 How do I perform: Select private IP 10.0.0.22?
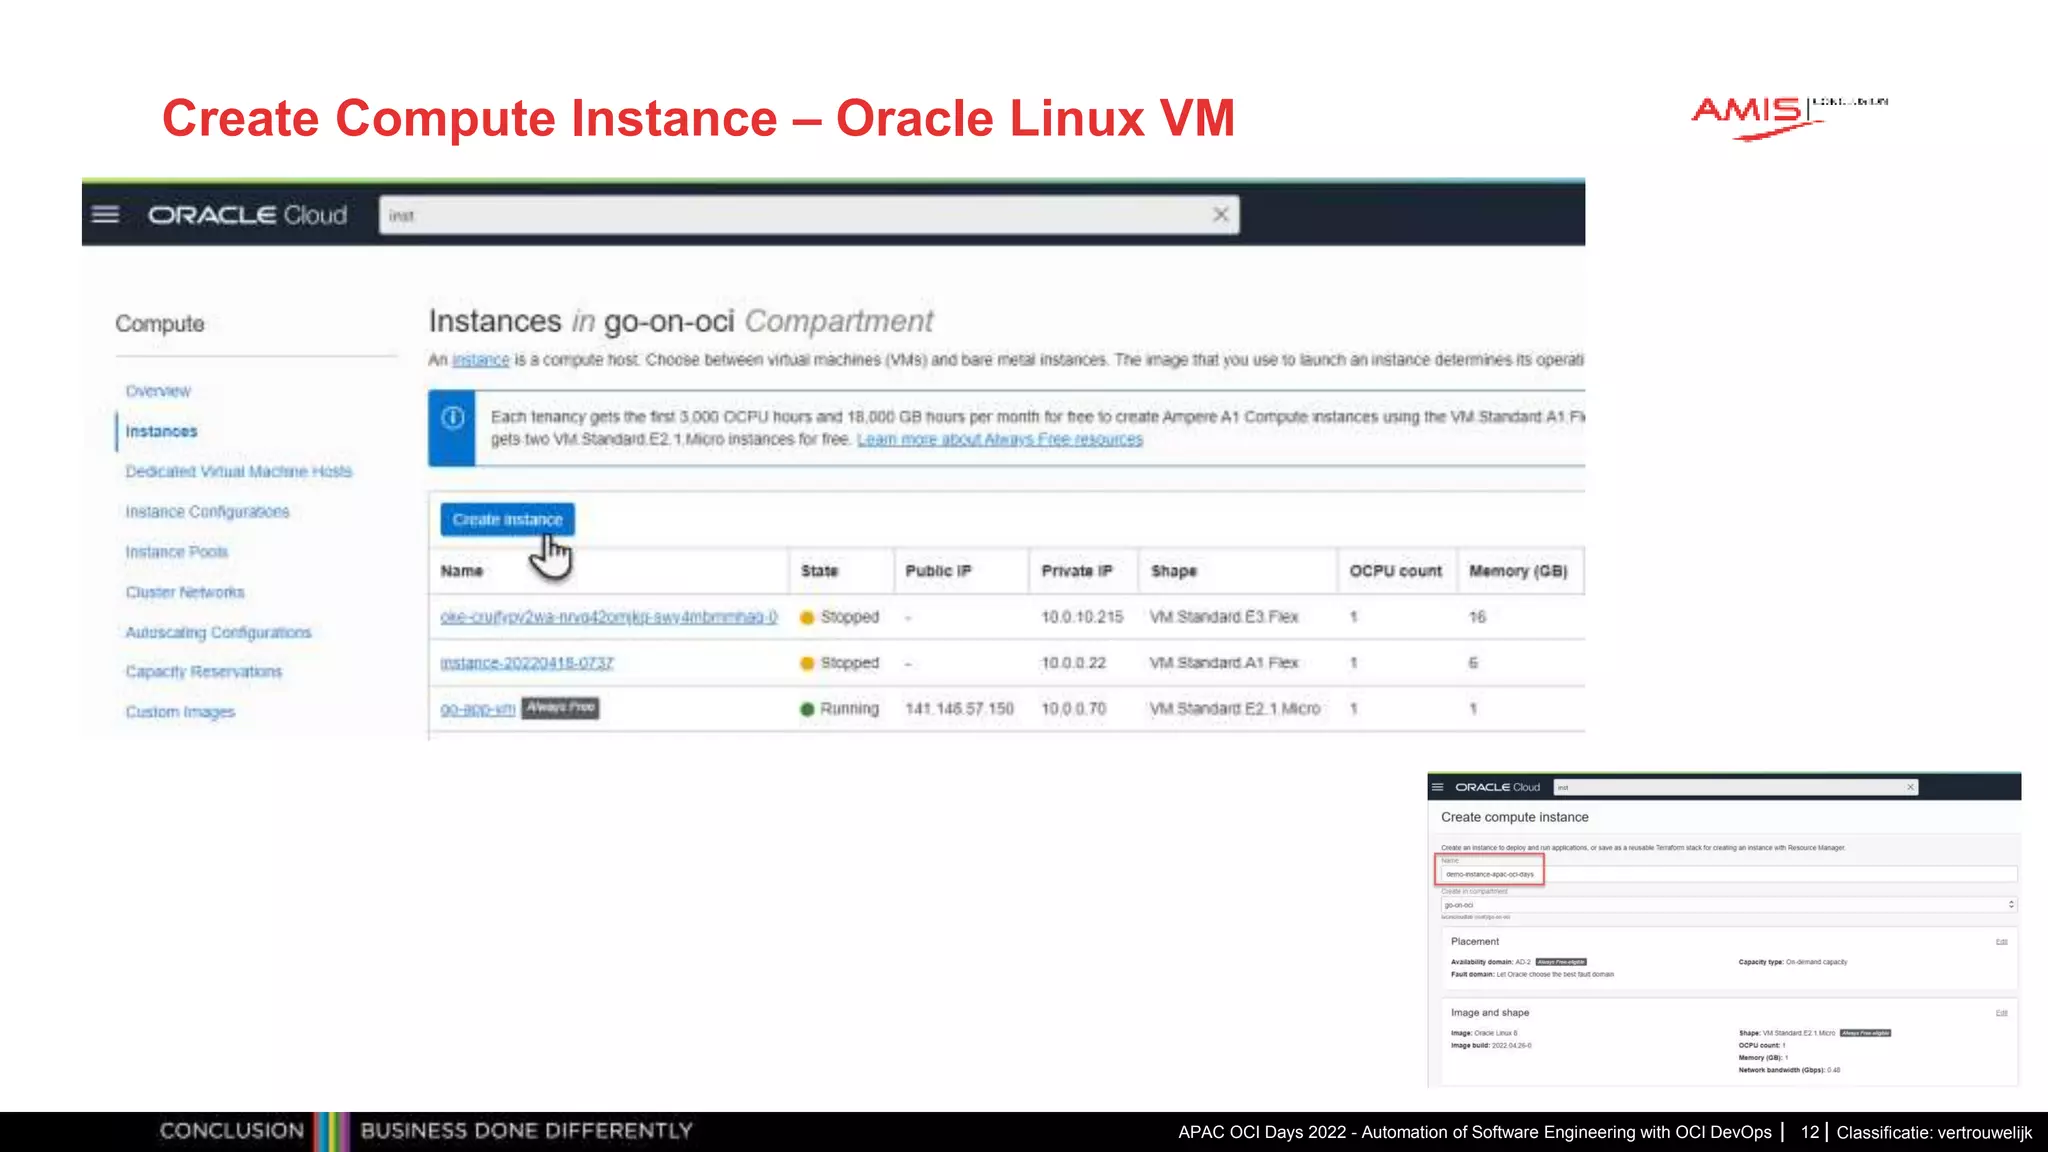[1073, 662]
